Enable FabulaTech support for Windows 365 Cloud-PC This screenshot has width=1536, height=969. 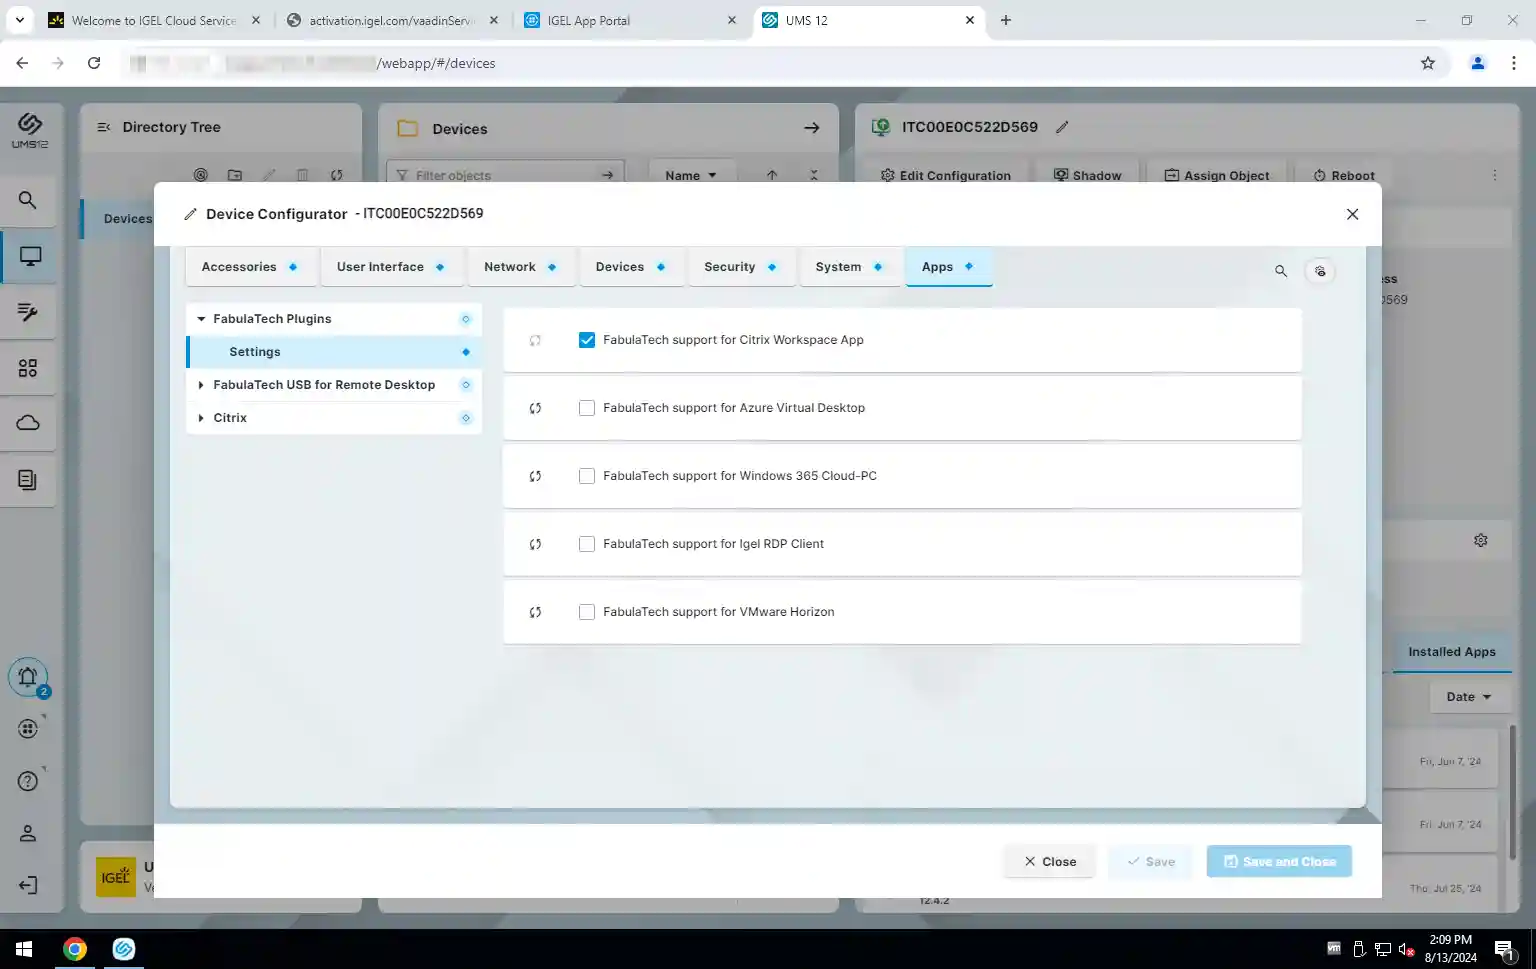coord(587,476)
